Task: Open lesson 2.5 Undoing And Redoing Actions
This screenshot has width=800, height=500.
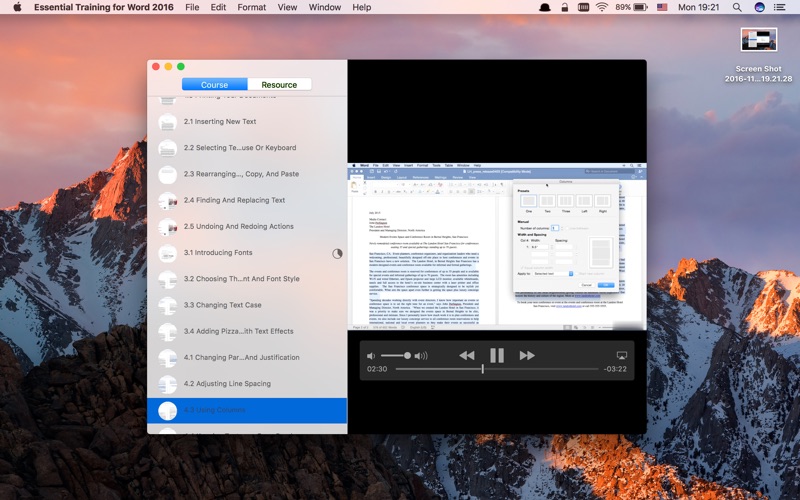Action: 247,227
